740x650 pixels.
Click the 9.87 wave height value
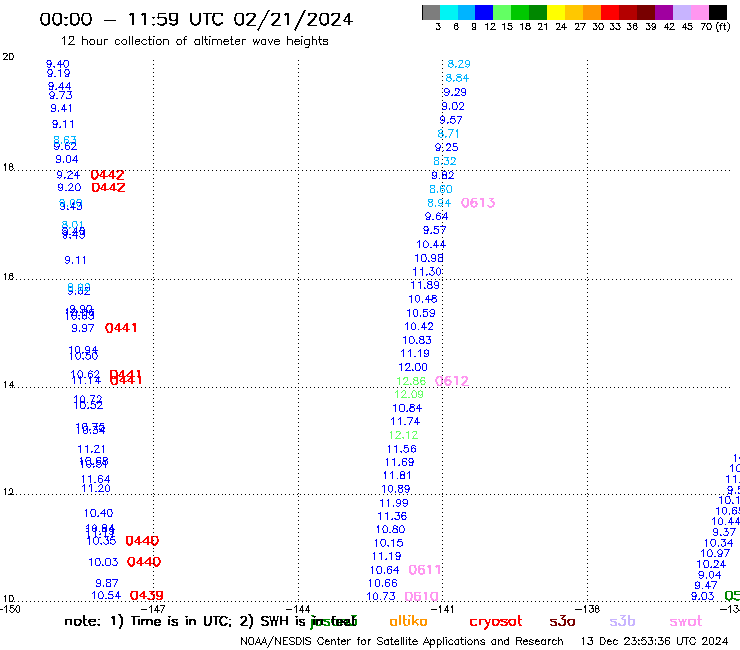click(x=107, y=583)
